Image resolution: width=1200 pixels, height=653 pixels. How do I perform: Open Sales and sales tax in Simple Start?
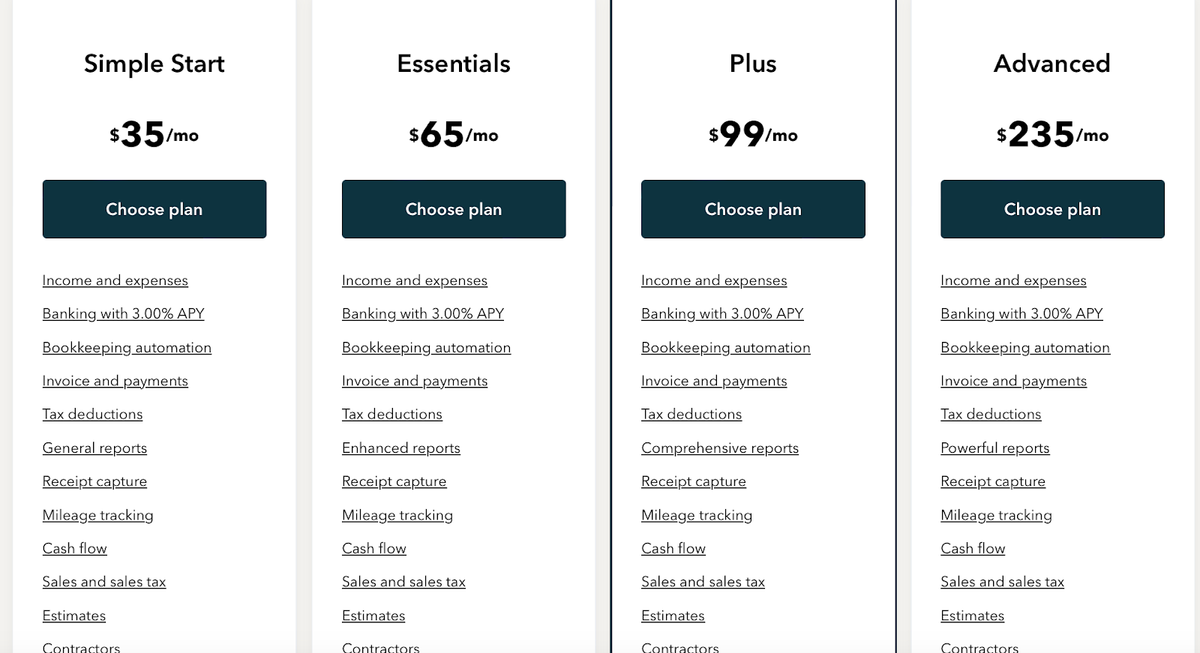coord(104,582)
